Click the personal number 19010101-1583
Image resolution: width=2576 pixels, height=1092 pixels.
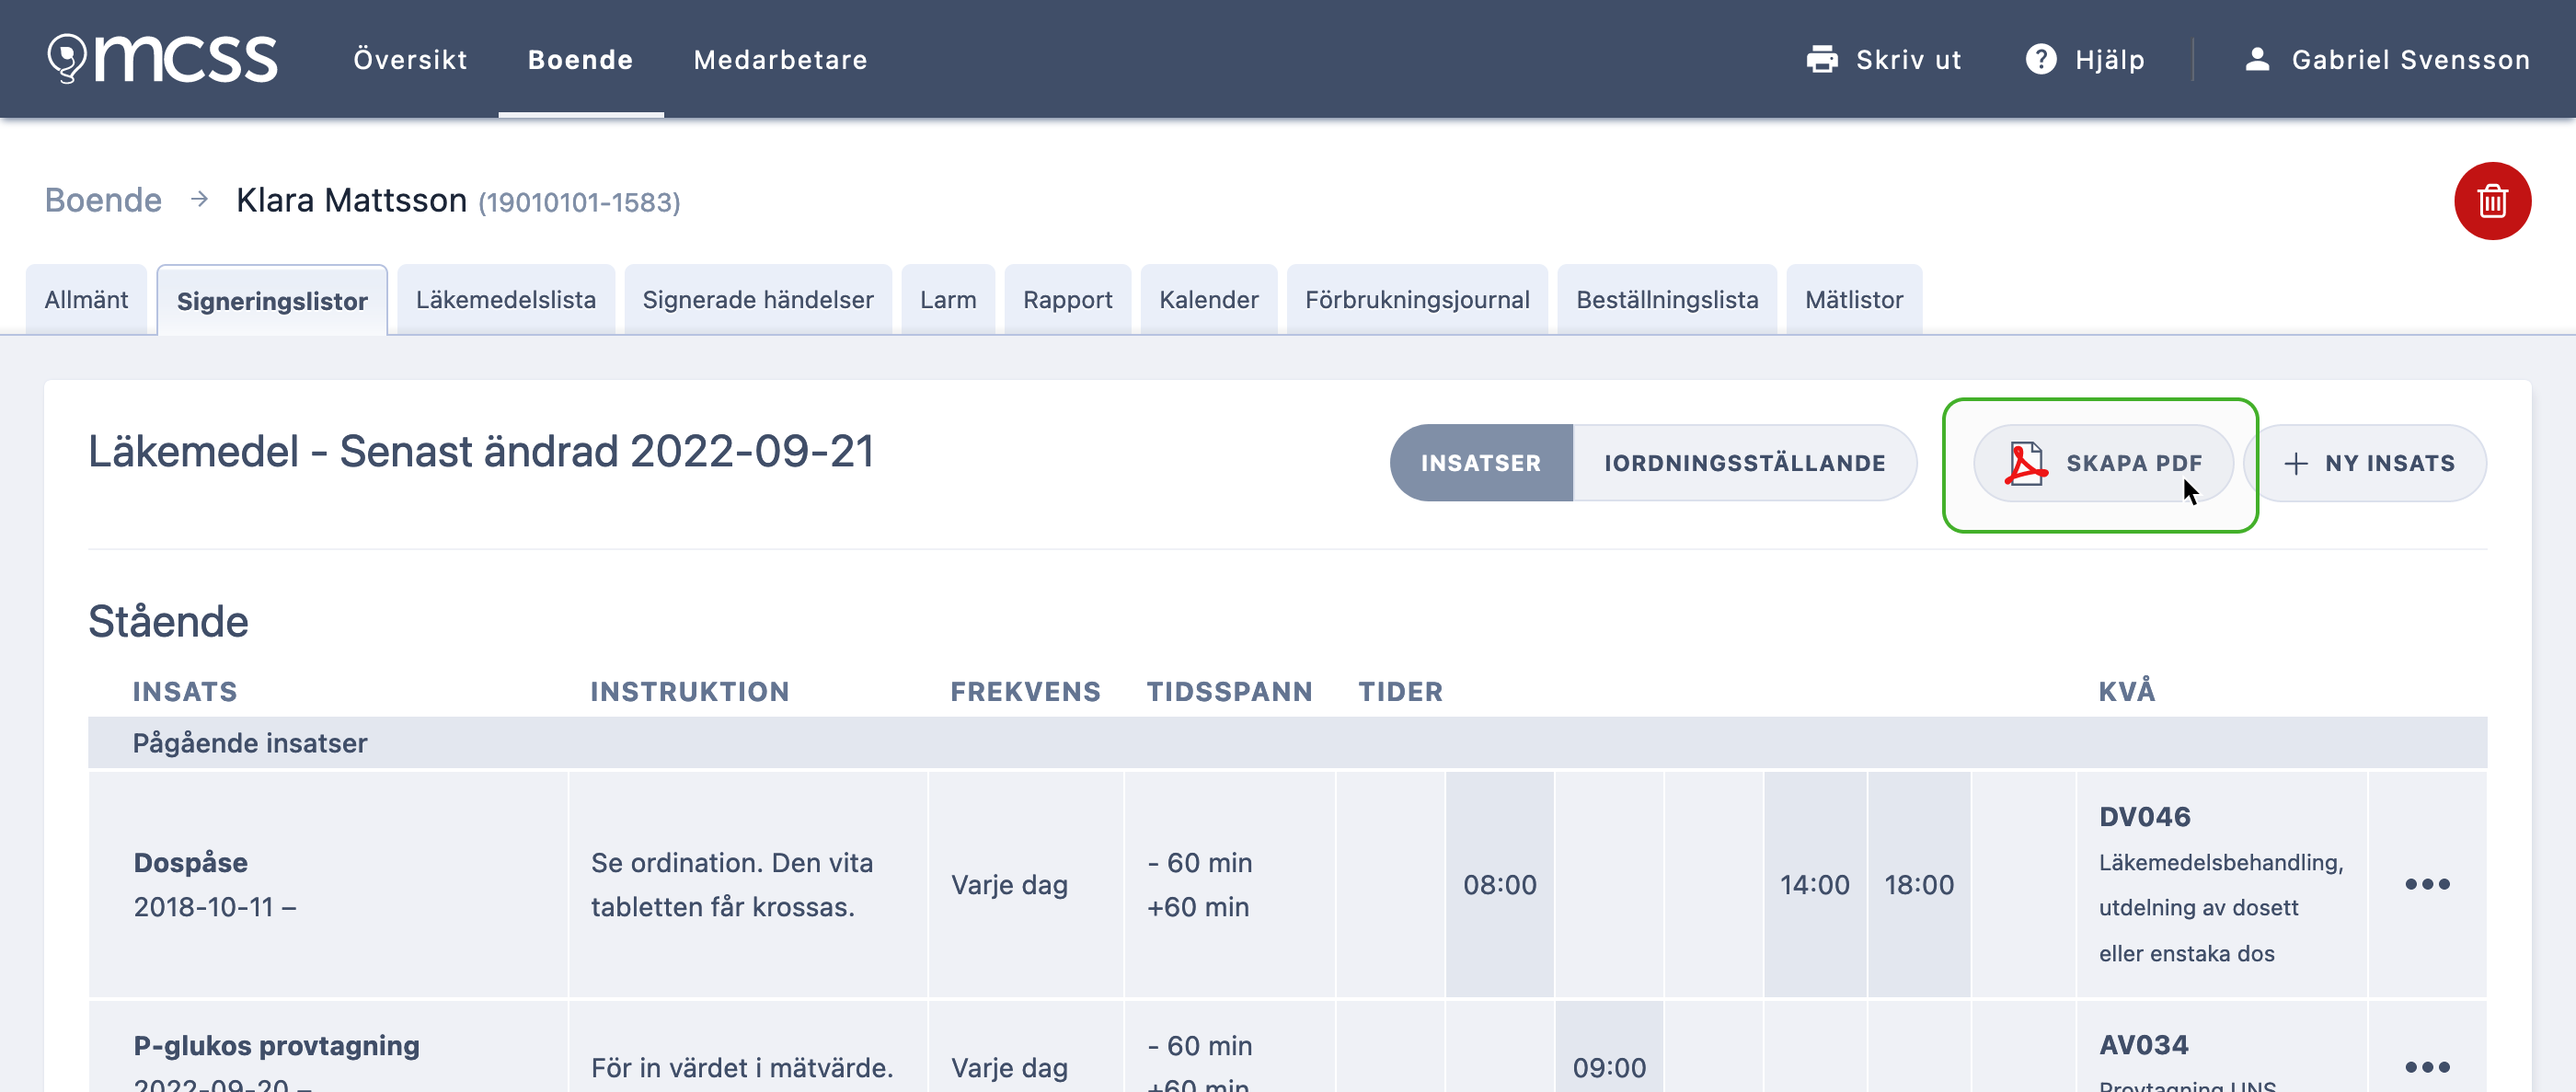pyautogui.click(x=579, y=203)
